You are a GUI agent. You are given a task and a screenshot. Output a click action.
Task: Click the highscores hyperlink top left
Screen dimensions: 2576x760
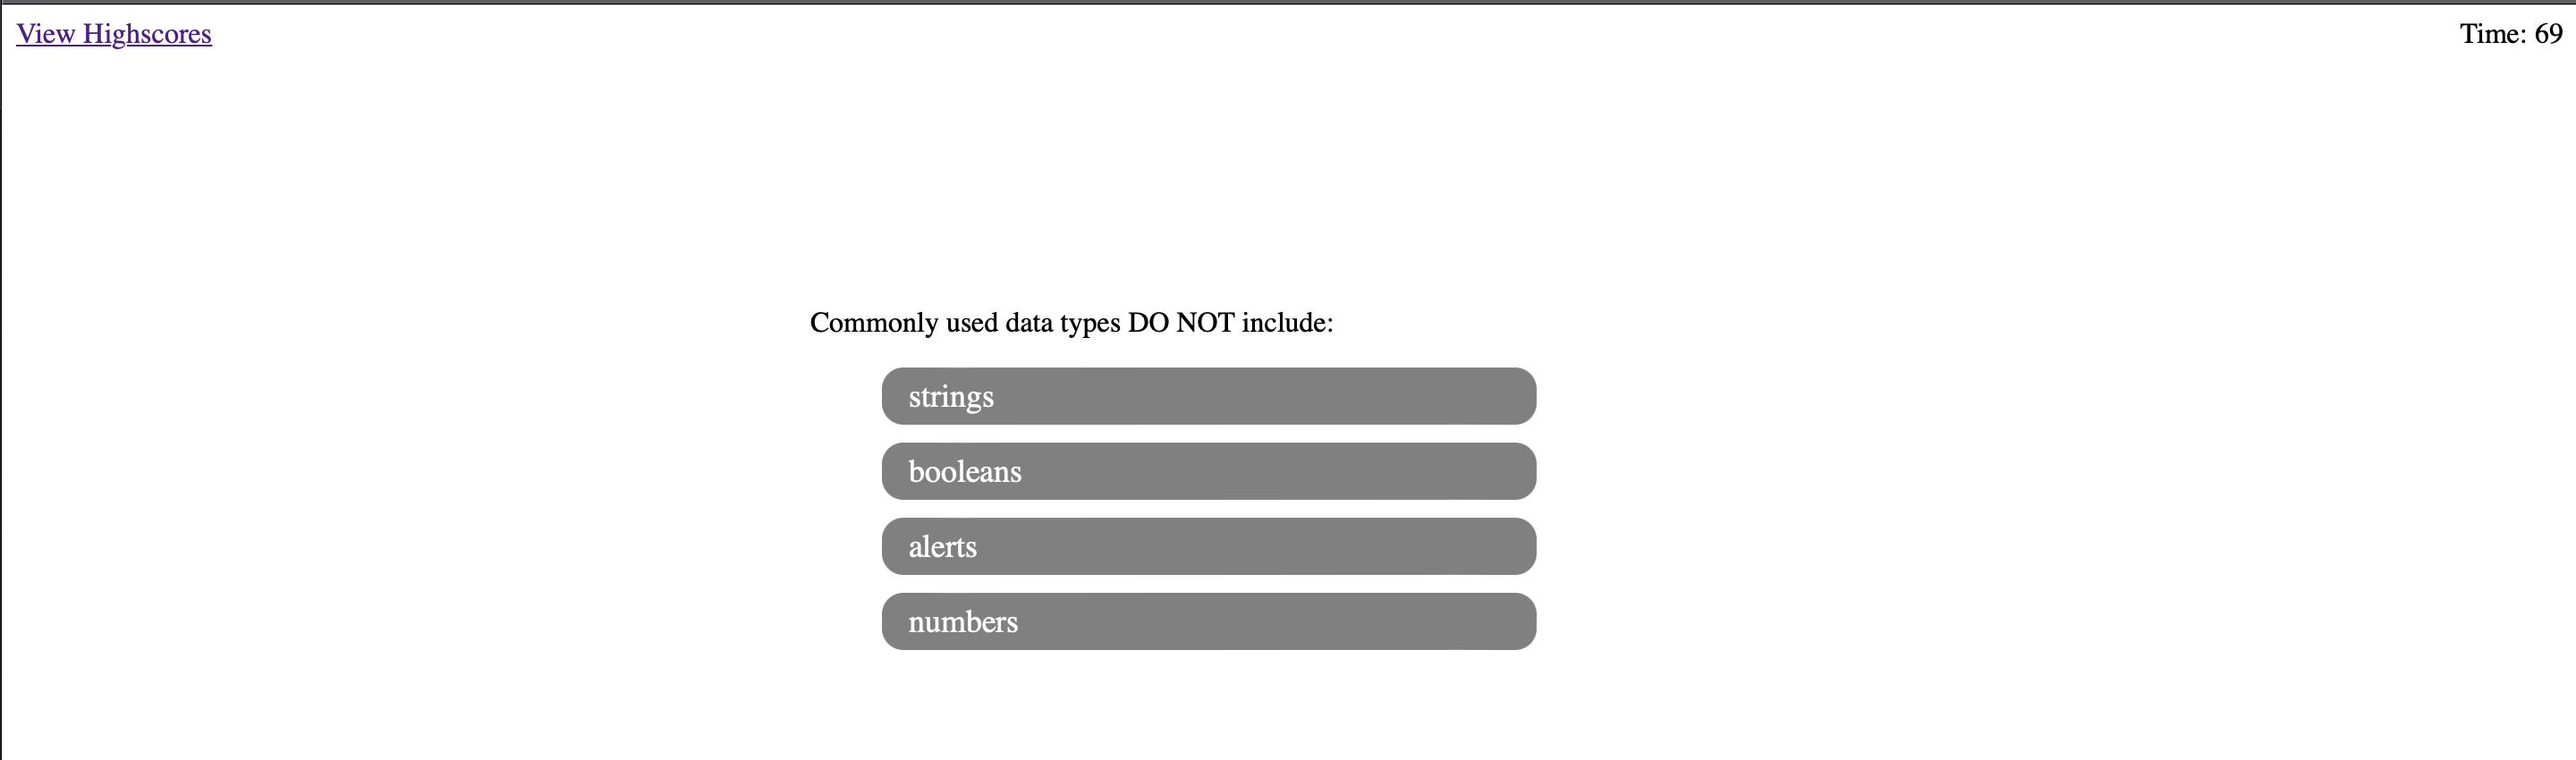[x=113, y=34]
